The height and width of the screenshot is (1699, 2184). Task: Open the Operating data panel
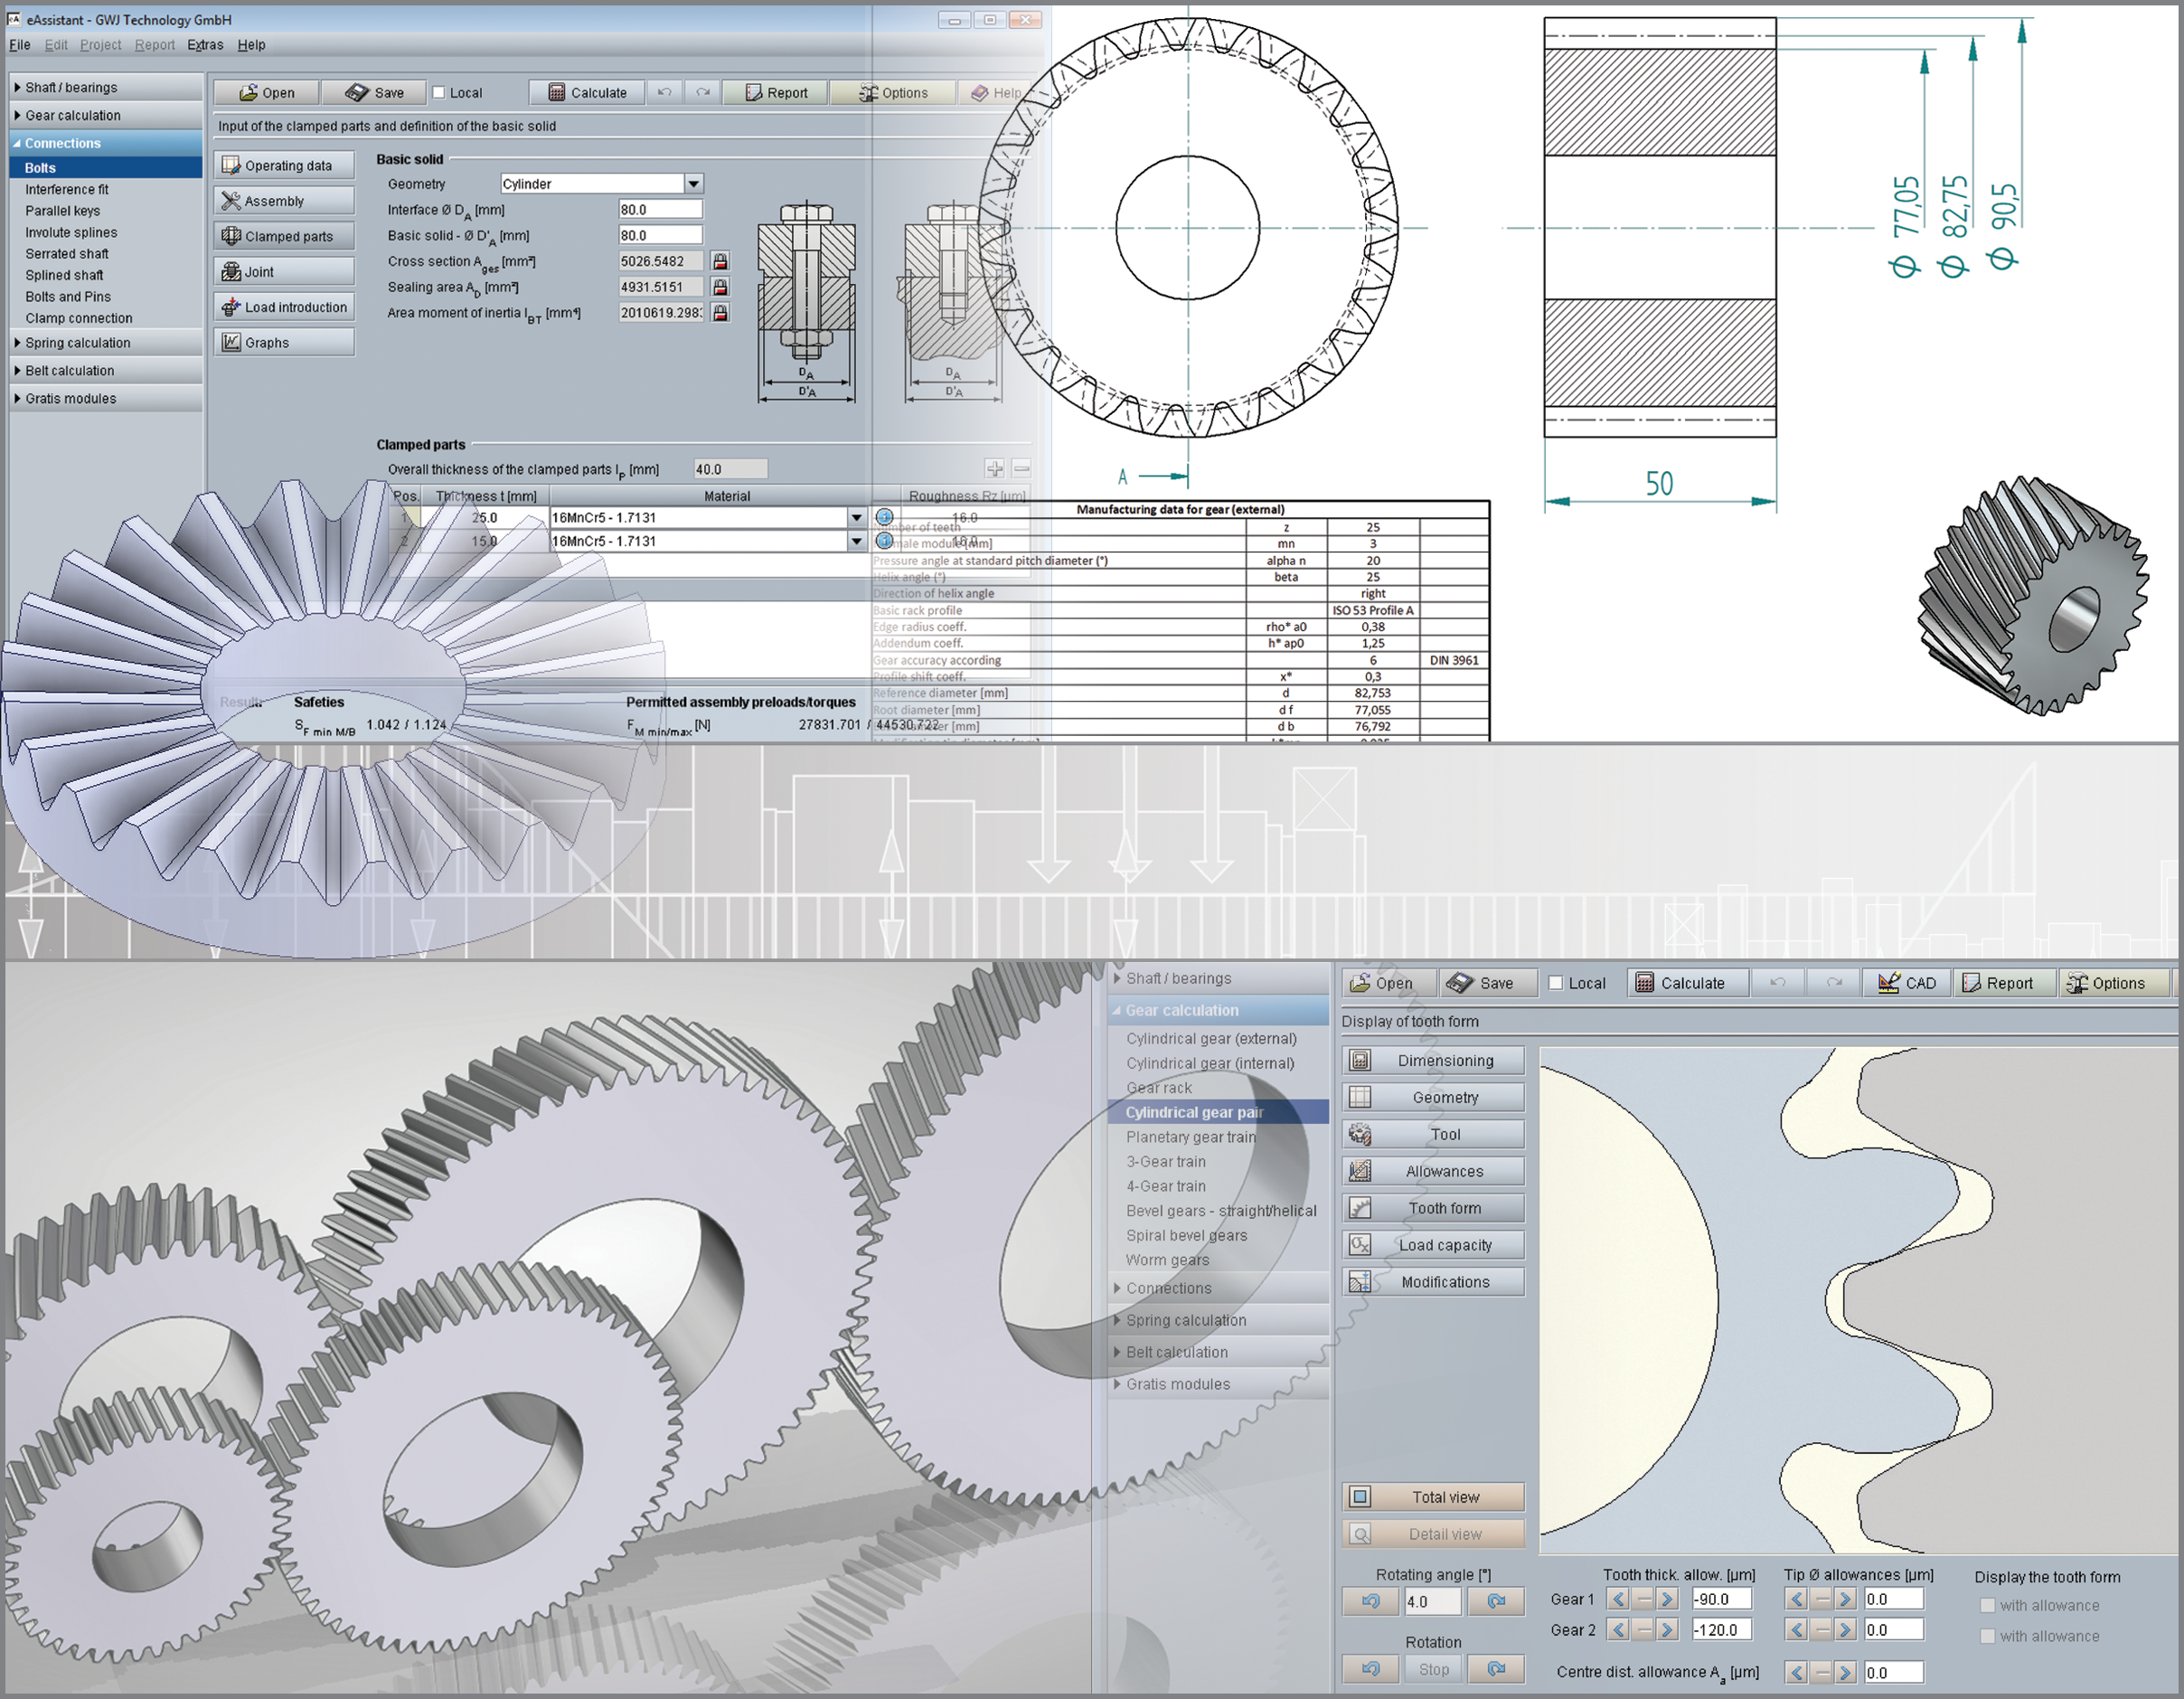[284, 164]
